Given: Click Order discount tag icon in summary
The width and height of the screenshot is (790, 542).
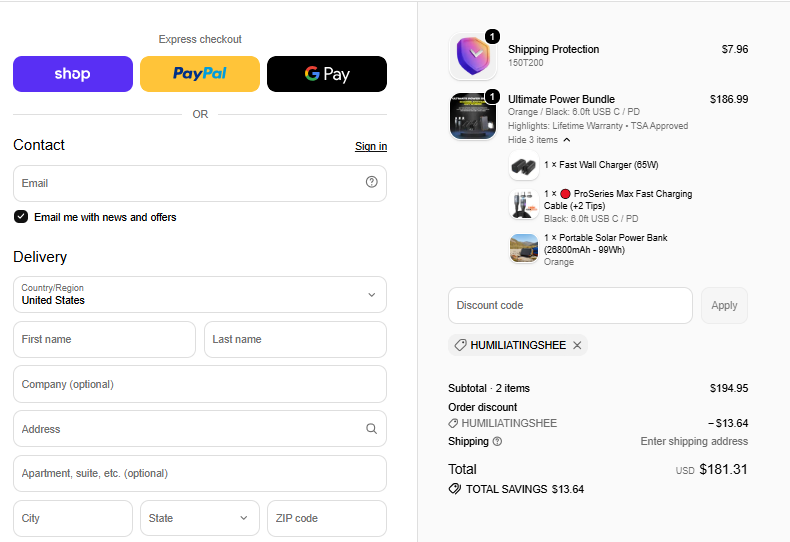Looking at the screenshot, I should point(453,424).
